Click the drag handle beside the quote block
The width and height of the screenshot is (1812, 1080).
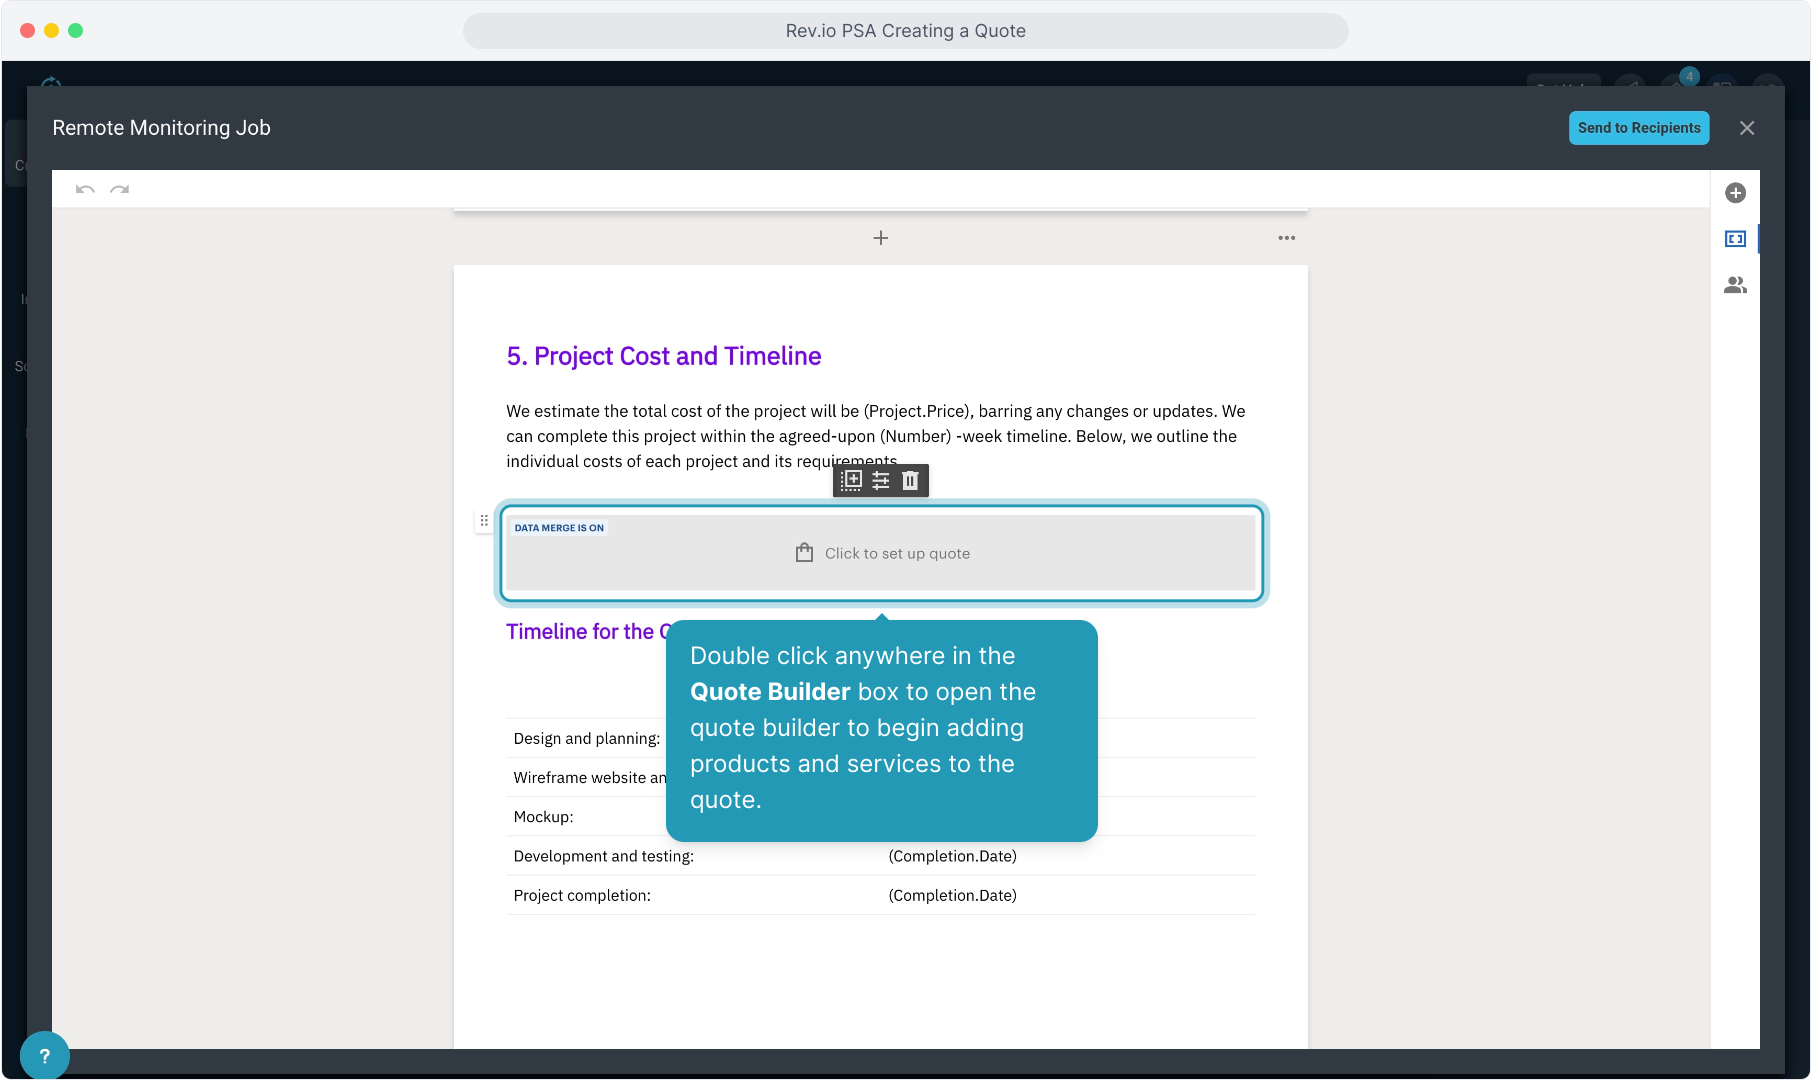point(484,521)
